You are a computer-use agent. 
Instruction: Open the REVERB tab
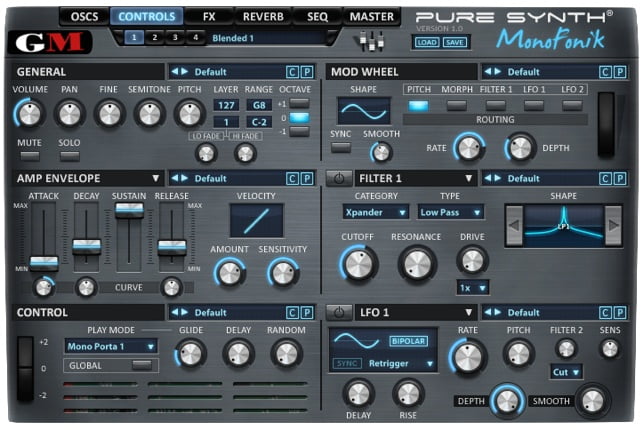pos(261,16)
